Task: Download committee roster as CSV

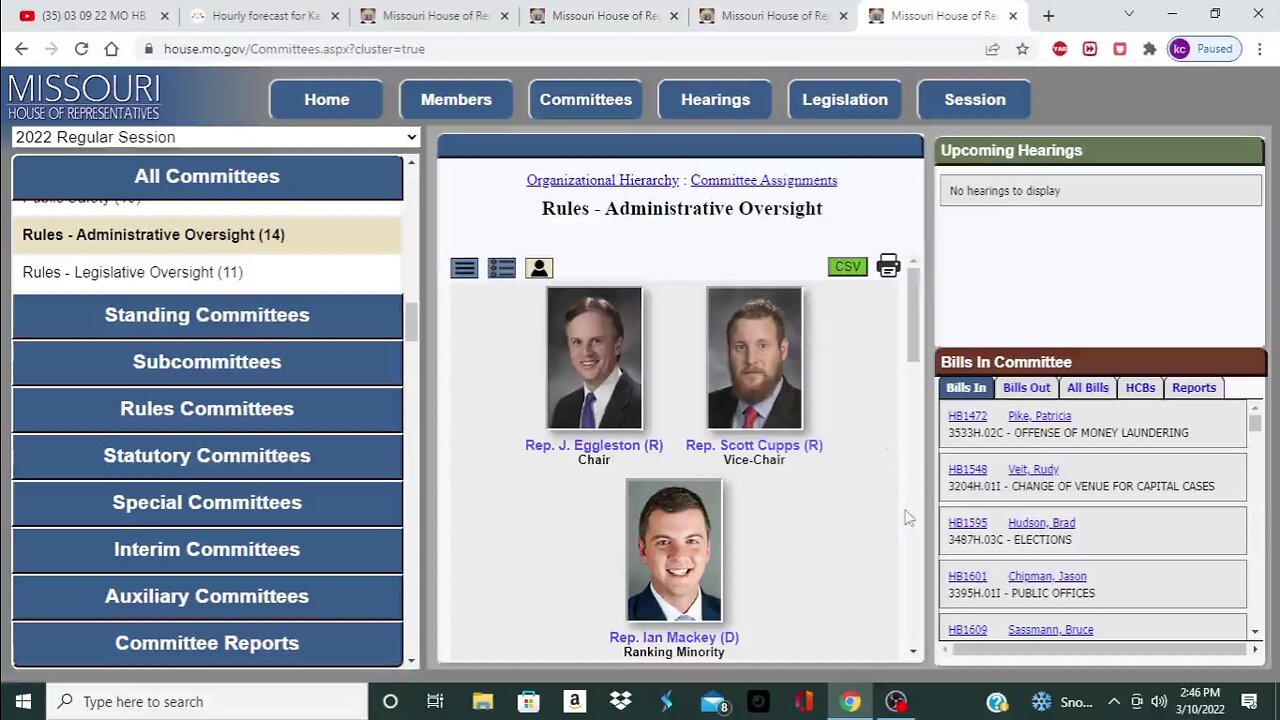Action: pos(847,266)
